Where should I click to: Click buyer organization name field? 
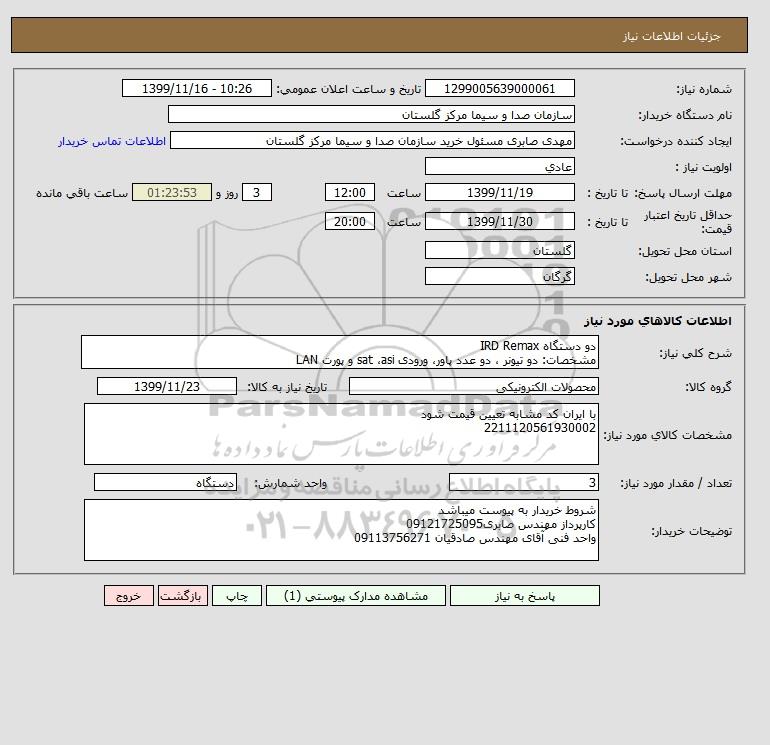point(371,114)
